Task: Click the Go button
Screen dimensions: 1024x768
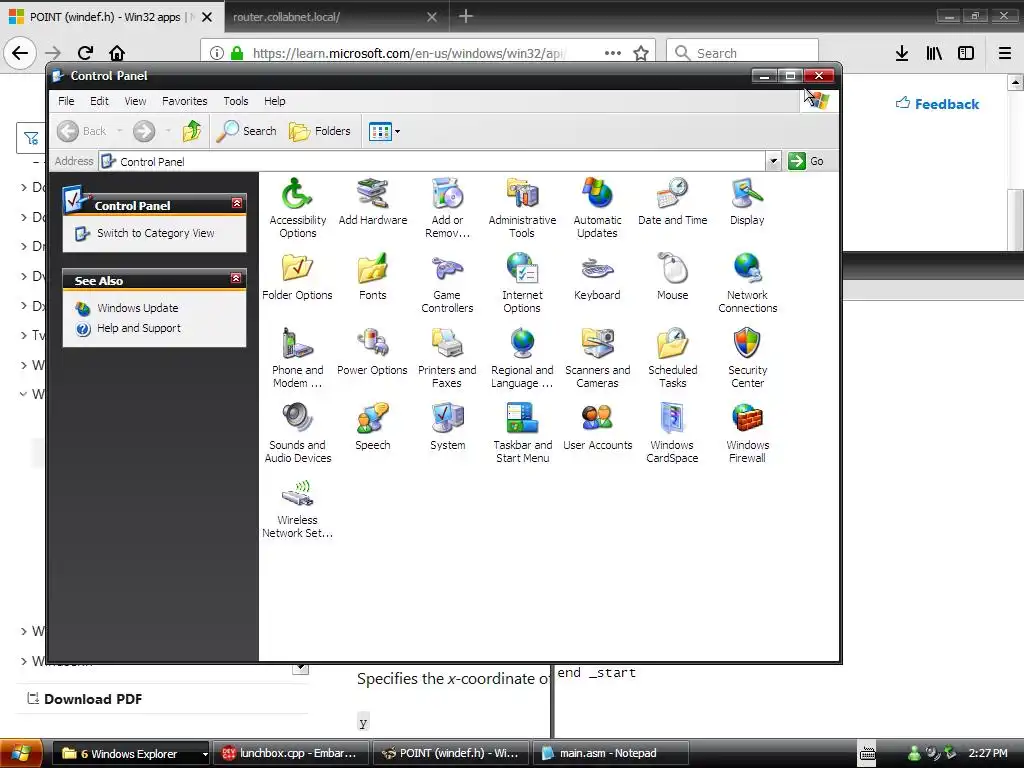Action: tap(806, 161)
